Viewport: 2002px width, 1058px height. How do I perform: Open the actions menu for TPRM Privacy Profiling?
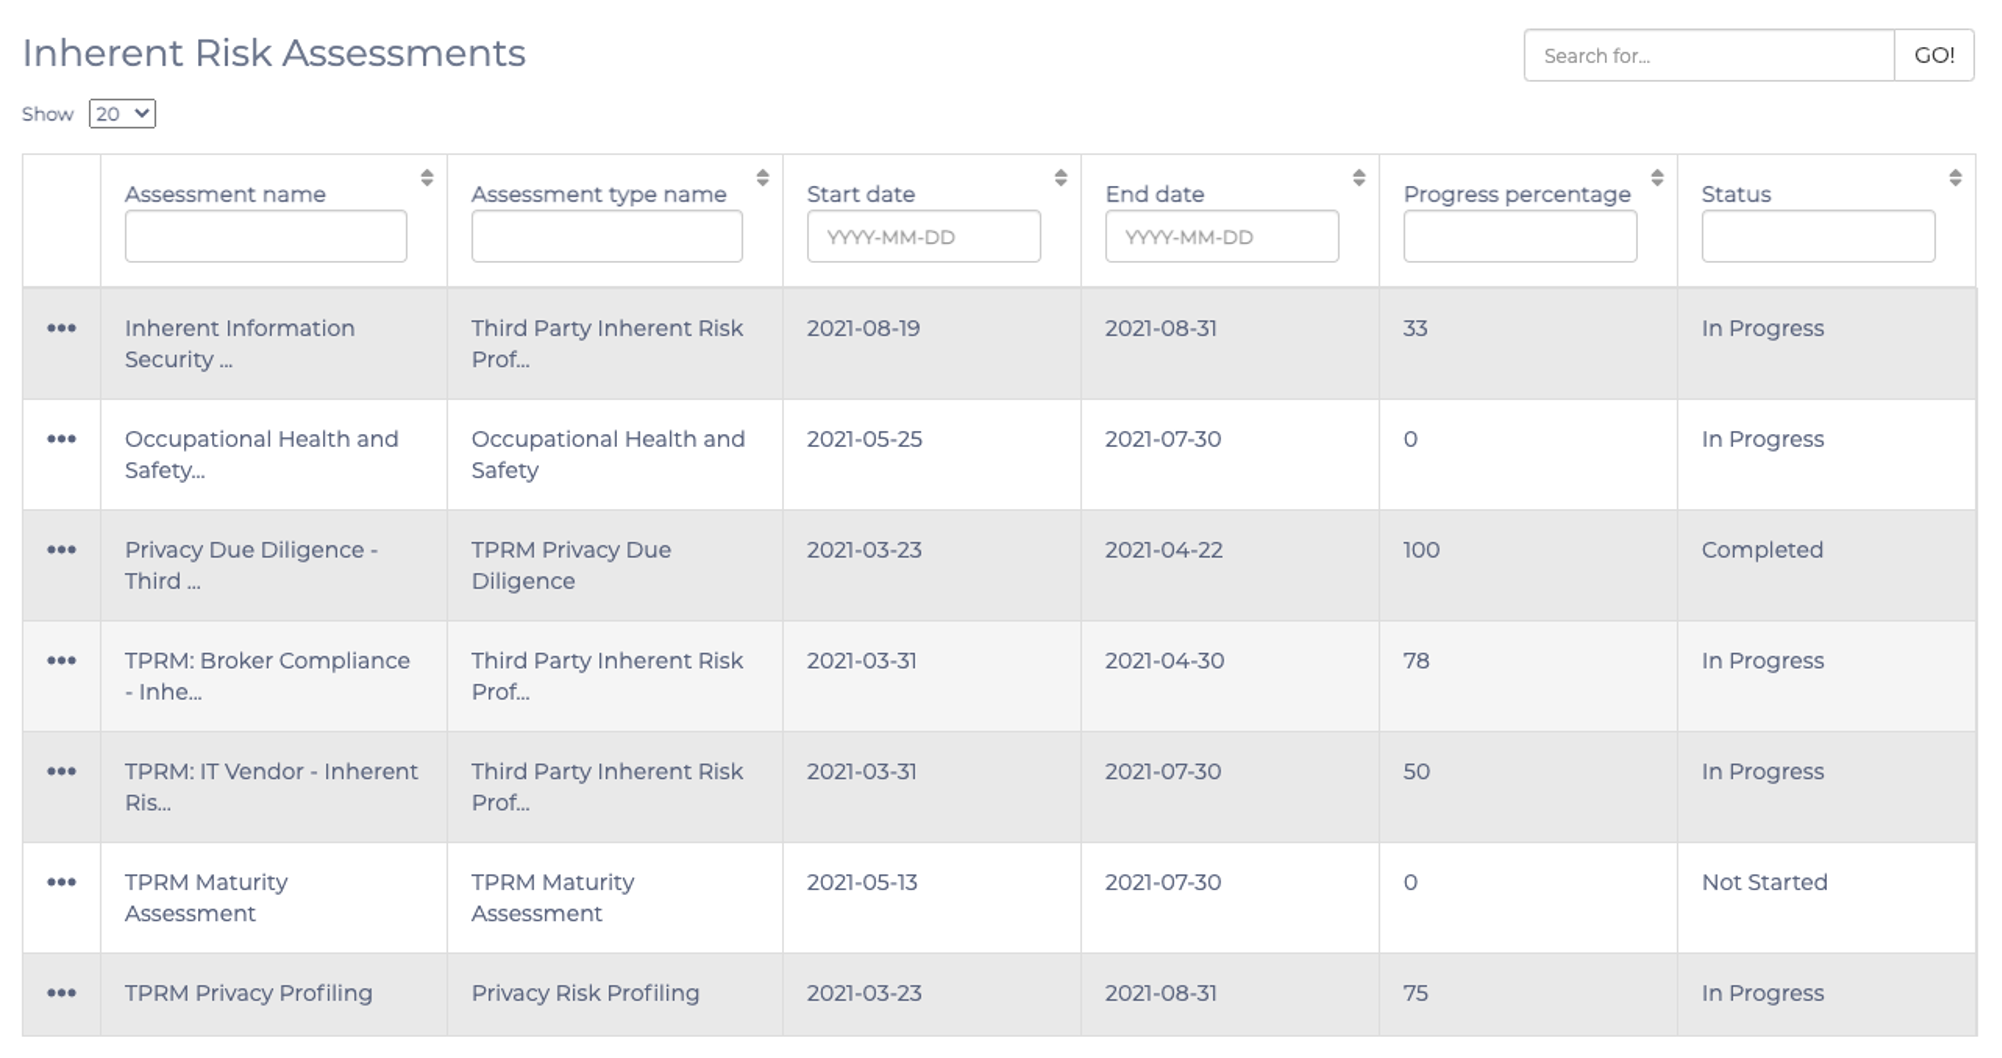(x=64, y=993)
